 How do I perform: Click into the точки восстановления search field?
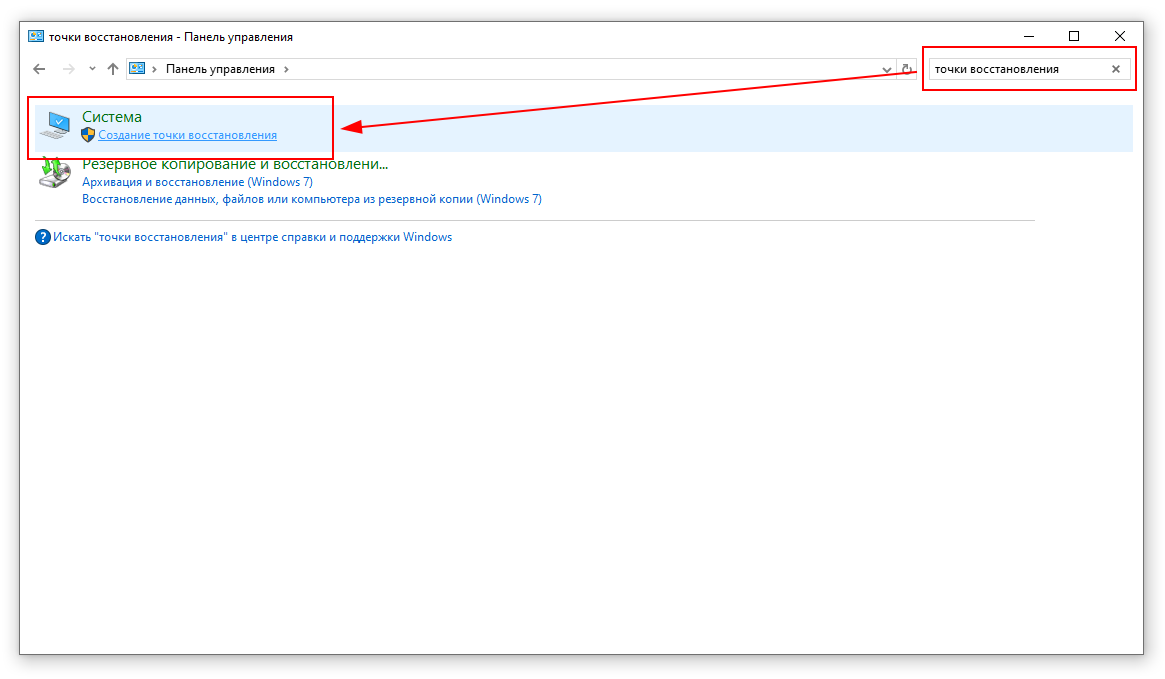pos(1015,69)
